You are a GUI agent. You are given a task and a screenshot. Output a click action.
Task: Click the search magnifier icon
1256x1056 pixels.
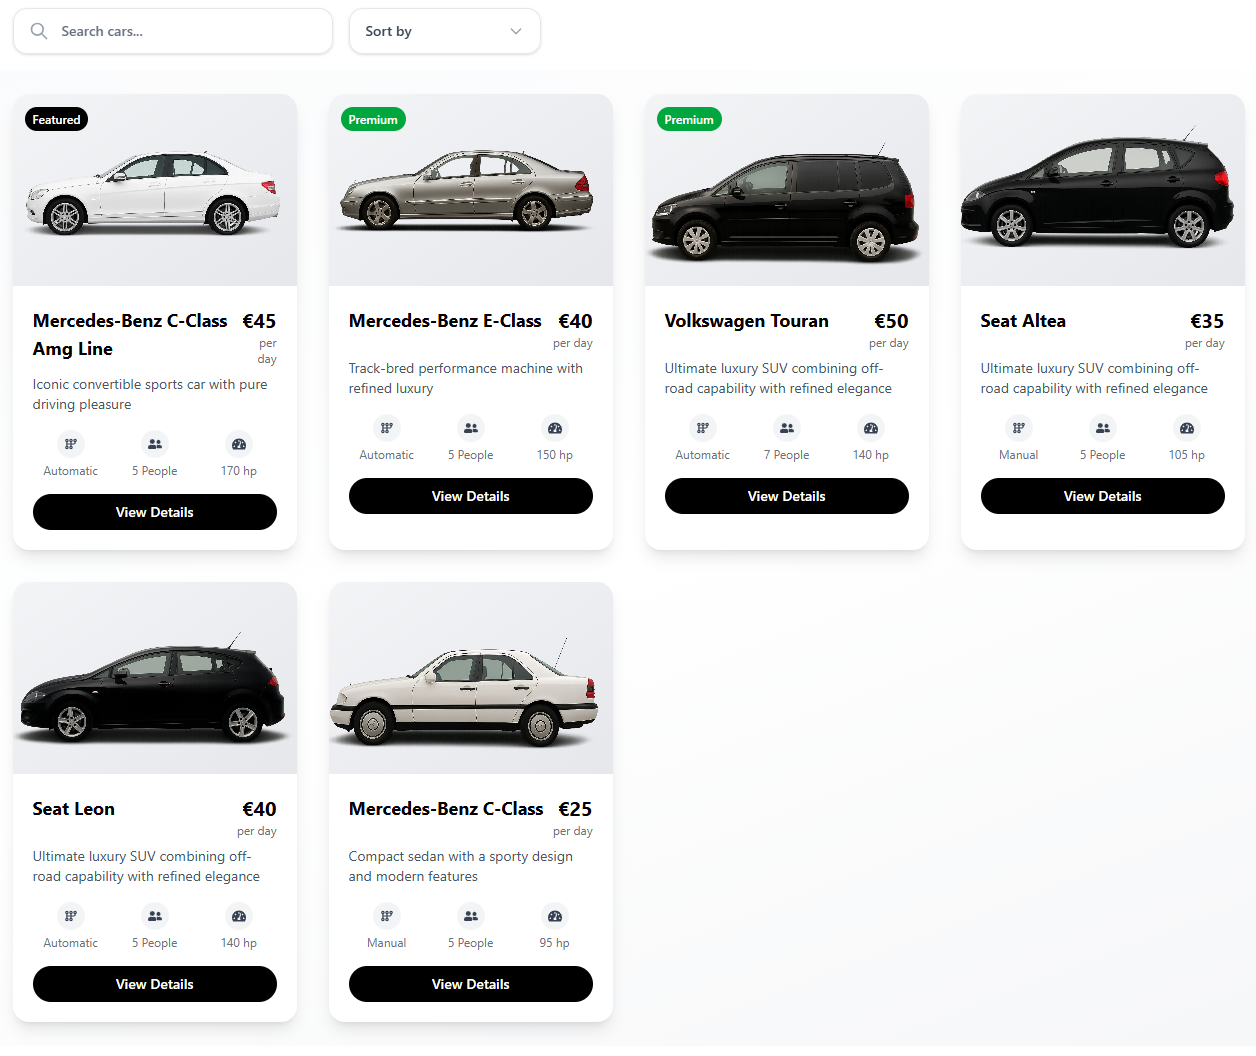click(39, 31)
